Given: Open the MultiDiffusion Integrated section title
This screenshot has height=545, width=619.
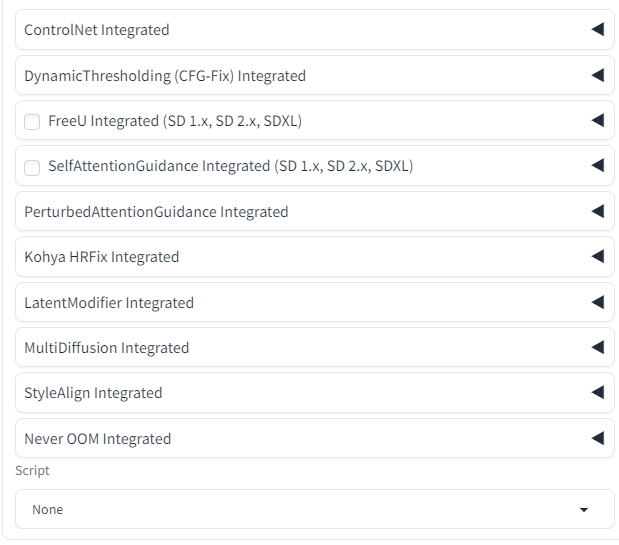Looking at the screenshot, I should (107, 348).
